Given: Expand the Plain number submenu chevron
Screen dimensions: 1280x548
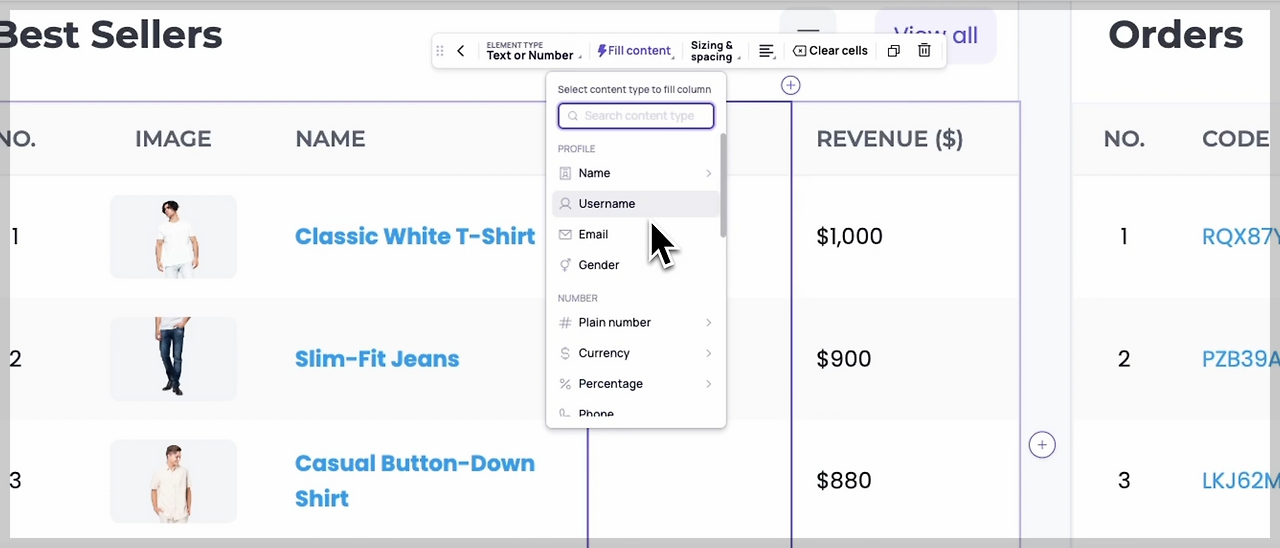Looking at the screenshot, I should click(x=709, y=323).
